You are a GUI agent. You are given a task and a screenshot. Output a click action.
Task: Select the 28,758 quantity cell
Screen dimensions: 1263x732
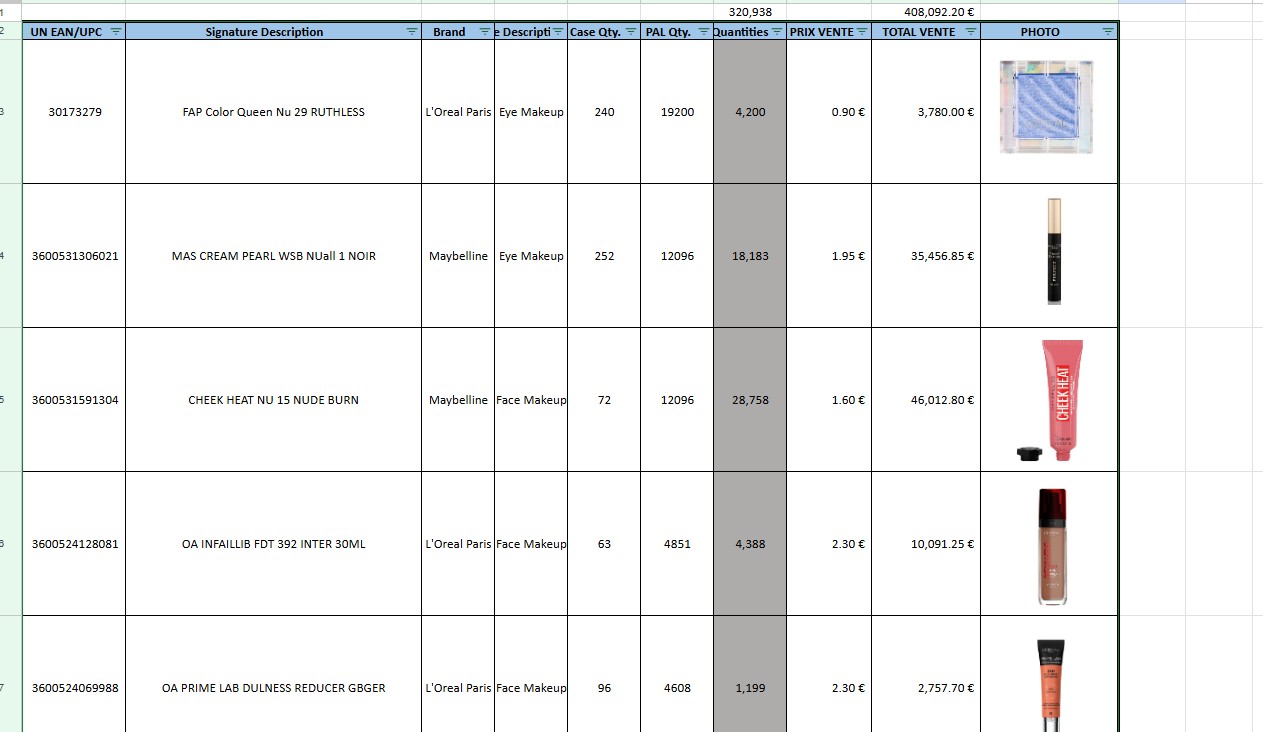750,400
